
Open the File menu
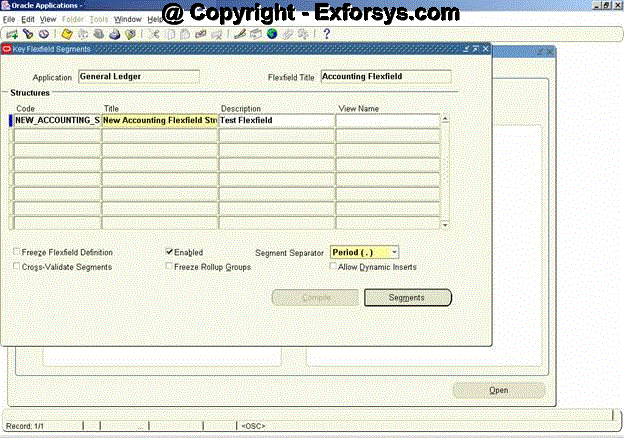coord(9,19)
